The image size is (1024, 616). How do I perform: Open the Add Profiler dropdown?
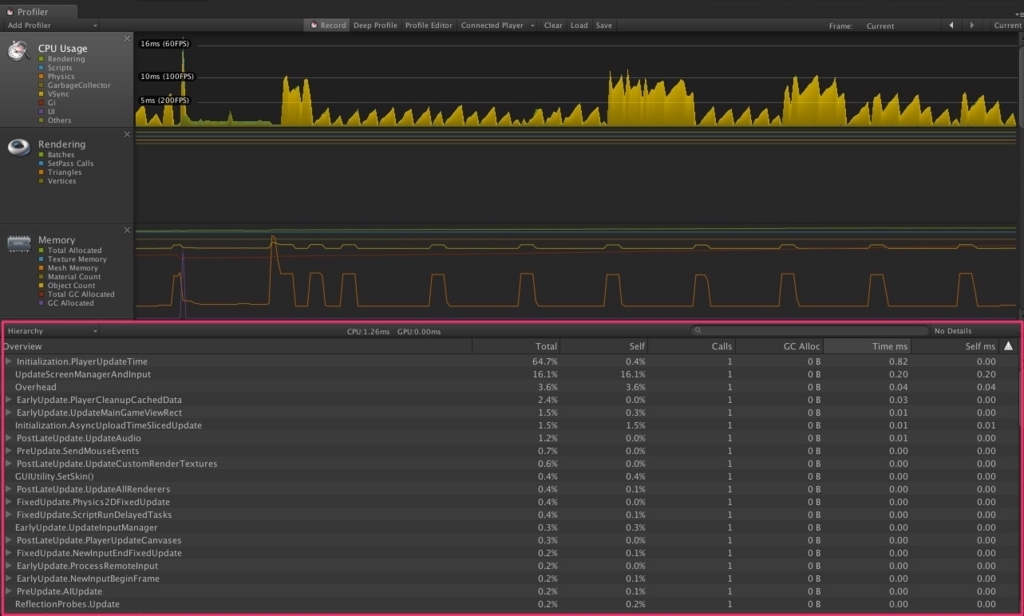tap(52, 25)
